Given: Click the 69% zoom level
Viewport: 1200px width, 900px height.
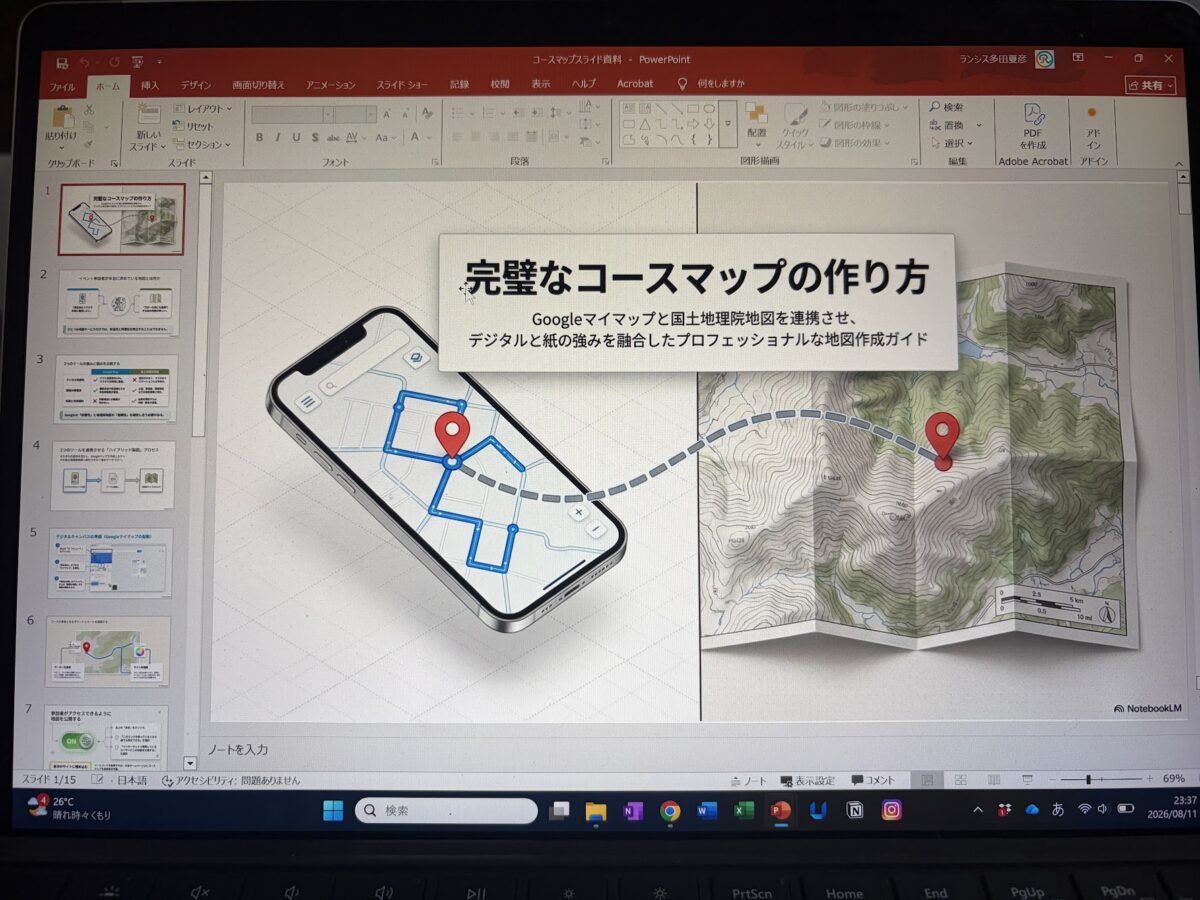Looking at the screenshot, I should (1173, 778).
